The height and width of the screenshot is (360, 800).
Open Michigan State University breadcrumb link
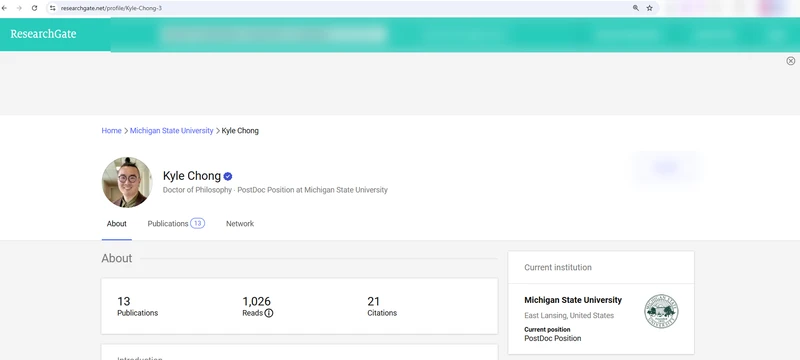[171, 131]
